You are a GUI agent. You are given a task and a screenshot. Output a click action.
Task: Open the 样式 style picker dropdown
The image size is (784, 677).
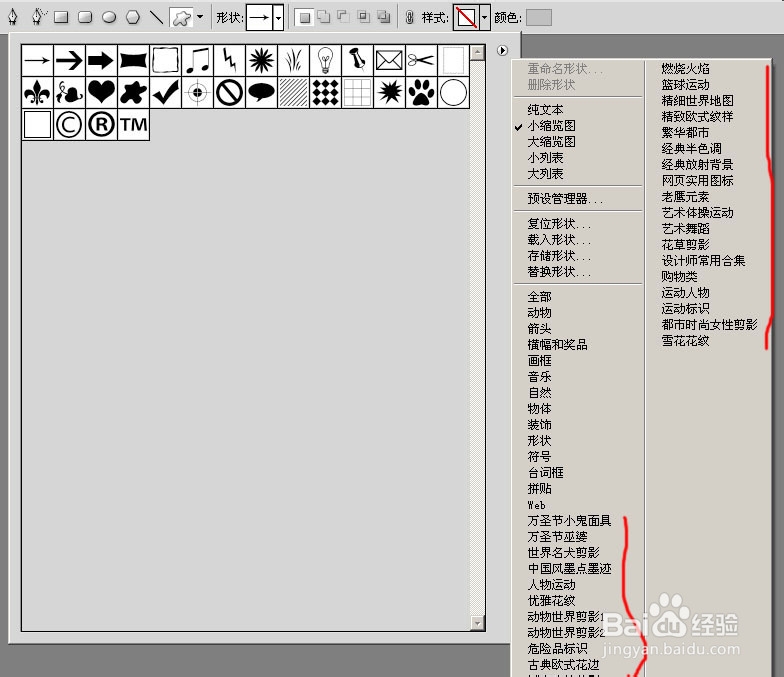[484, 18]
